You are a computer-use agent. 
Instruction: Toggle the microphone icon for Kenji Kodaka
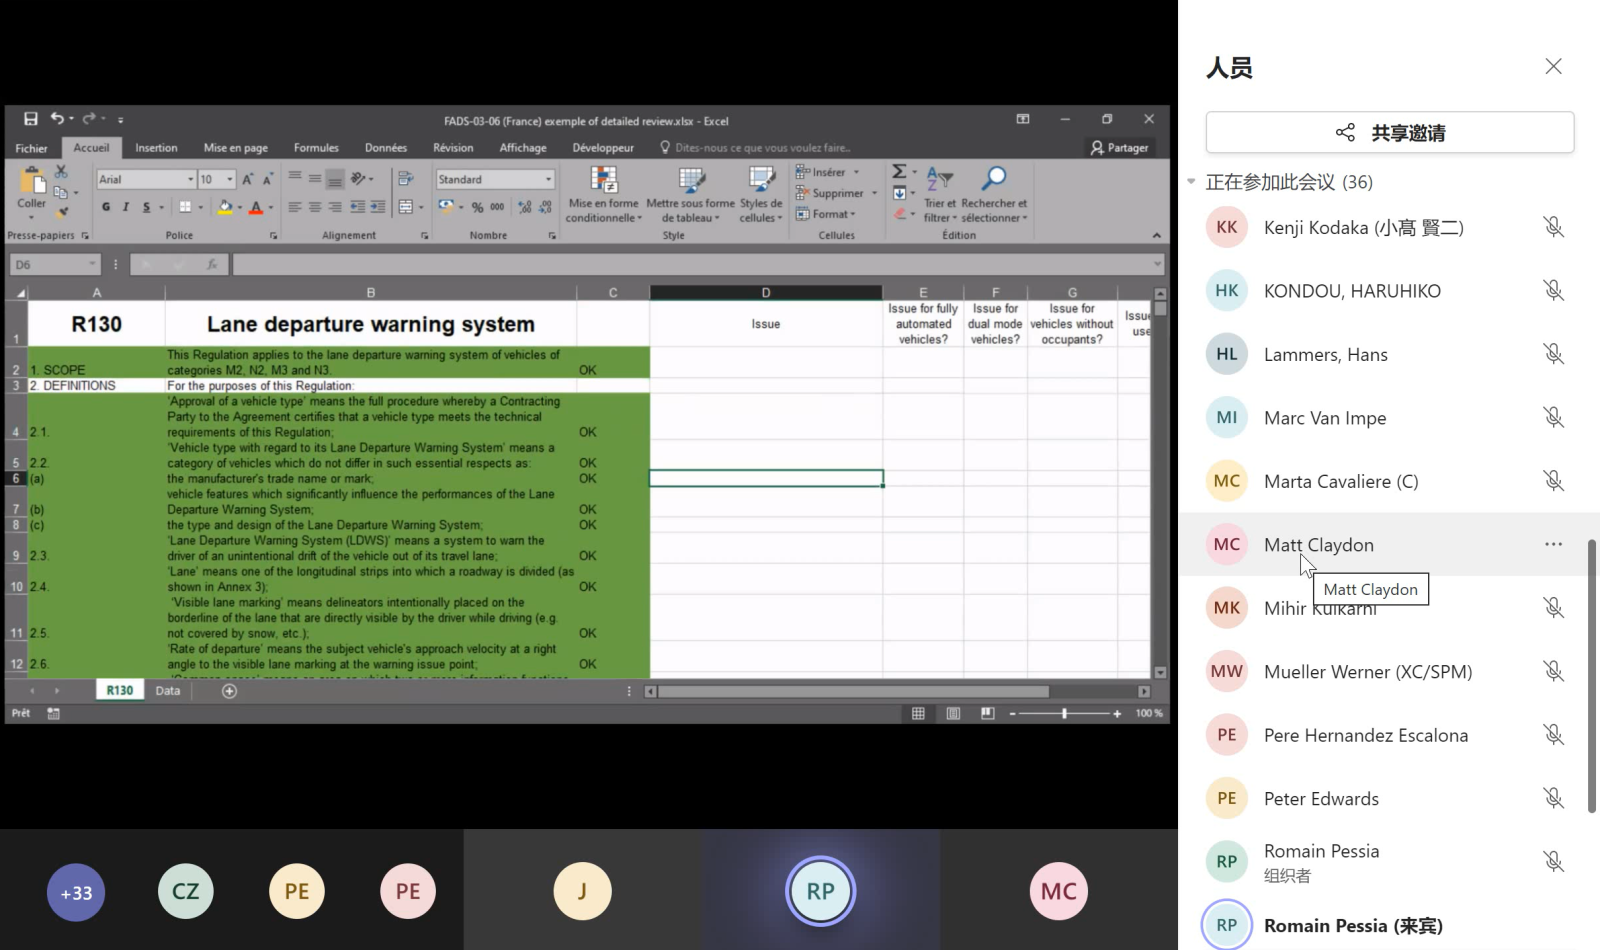(1553, 227)
